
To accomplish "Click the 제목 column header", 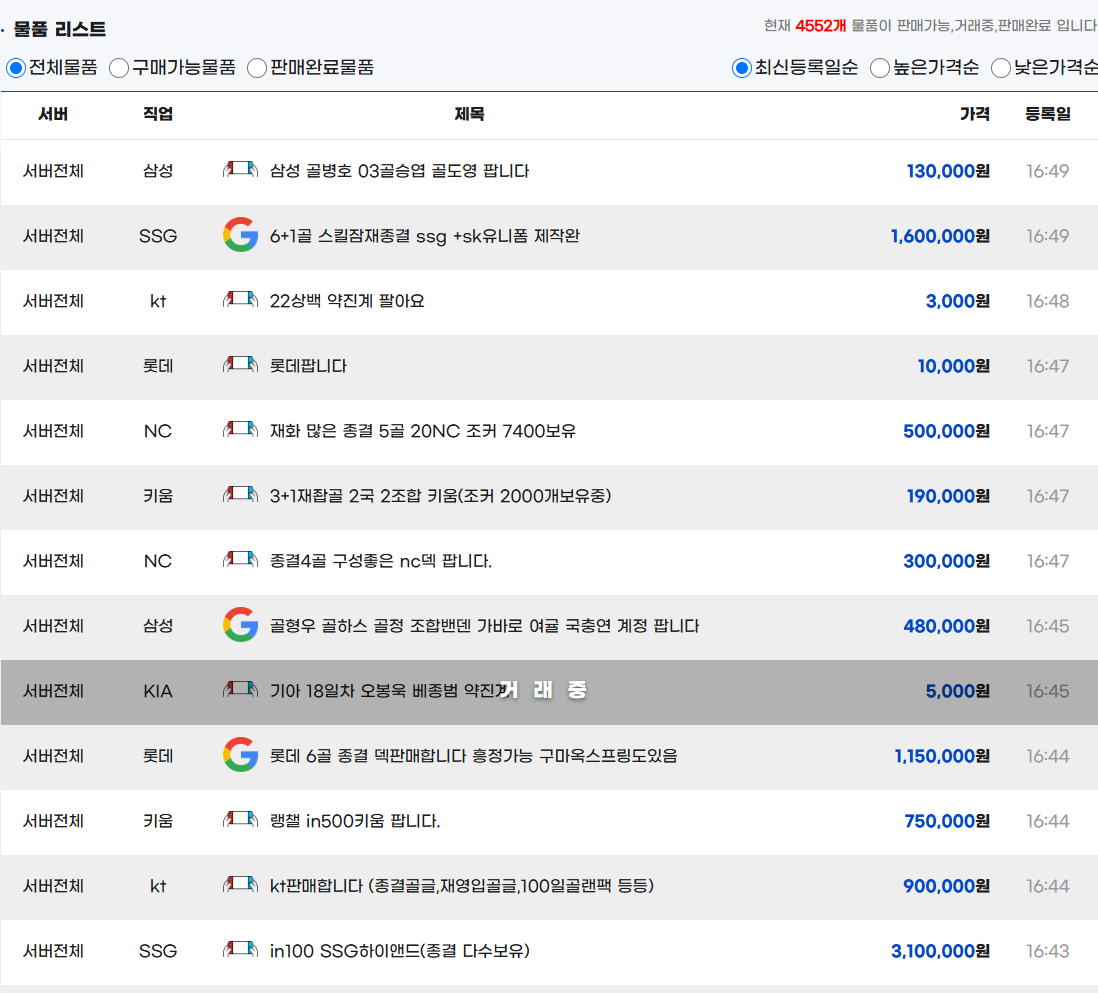I will coord(469,114).
